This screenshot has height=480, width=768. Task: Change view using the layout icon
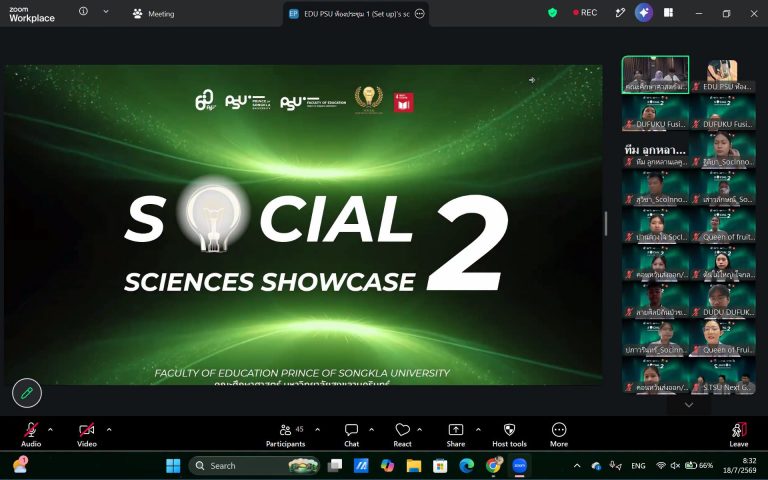(668, 13)
